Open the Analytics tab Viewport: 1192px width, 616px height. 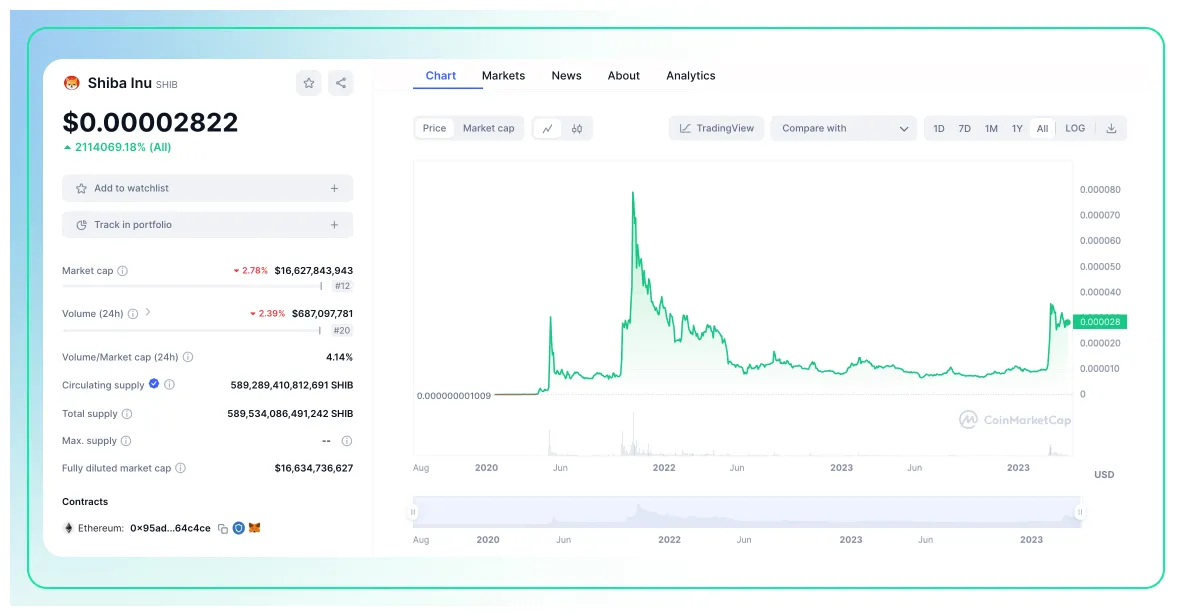click(x=690, y=75)
